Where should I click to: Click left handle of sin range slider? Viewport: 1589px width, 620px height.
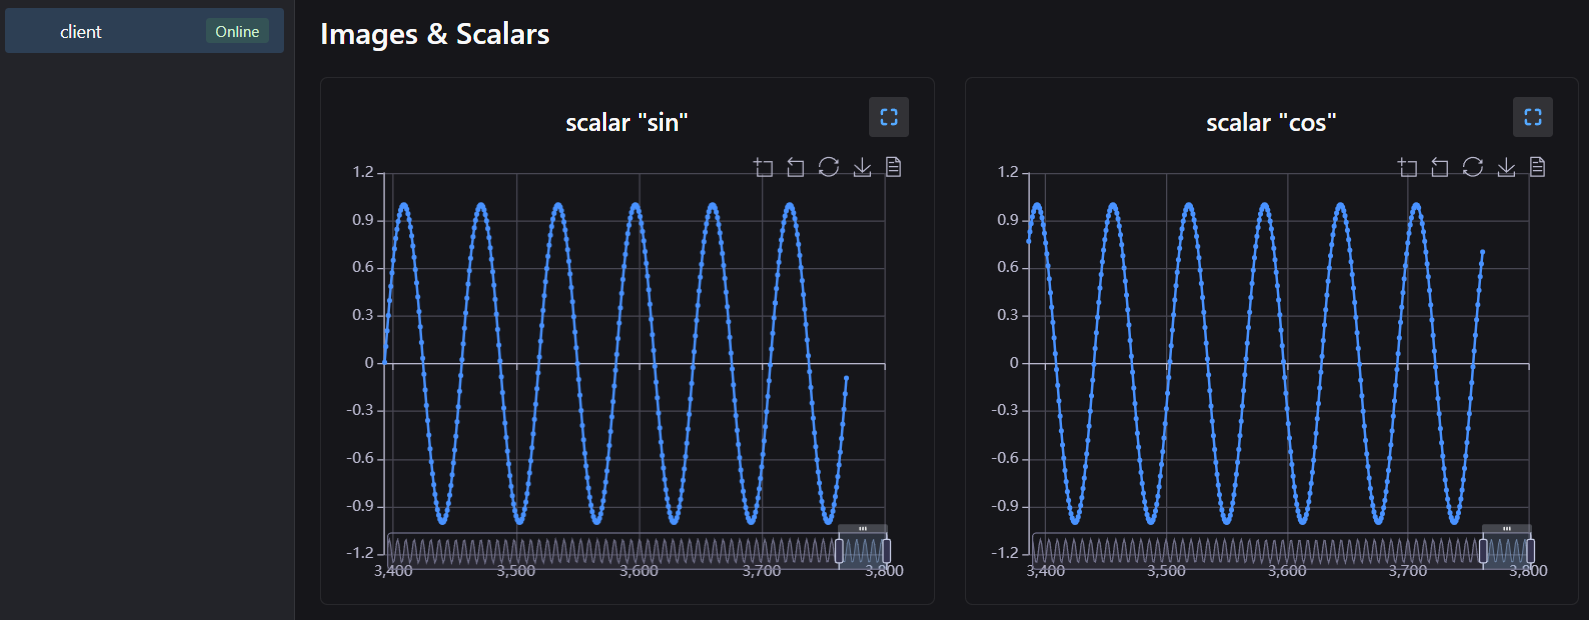point(839,550)
